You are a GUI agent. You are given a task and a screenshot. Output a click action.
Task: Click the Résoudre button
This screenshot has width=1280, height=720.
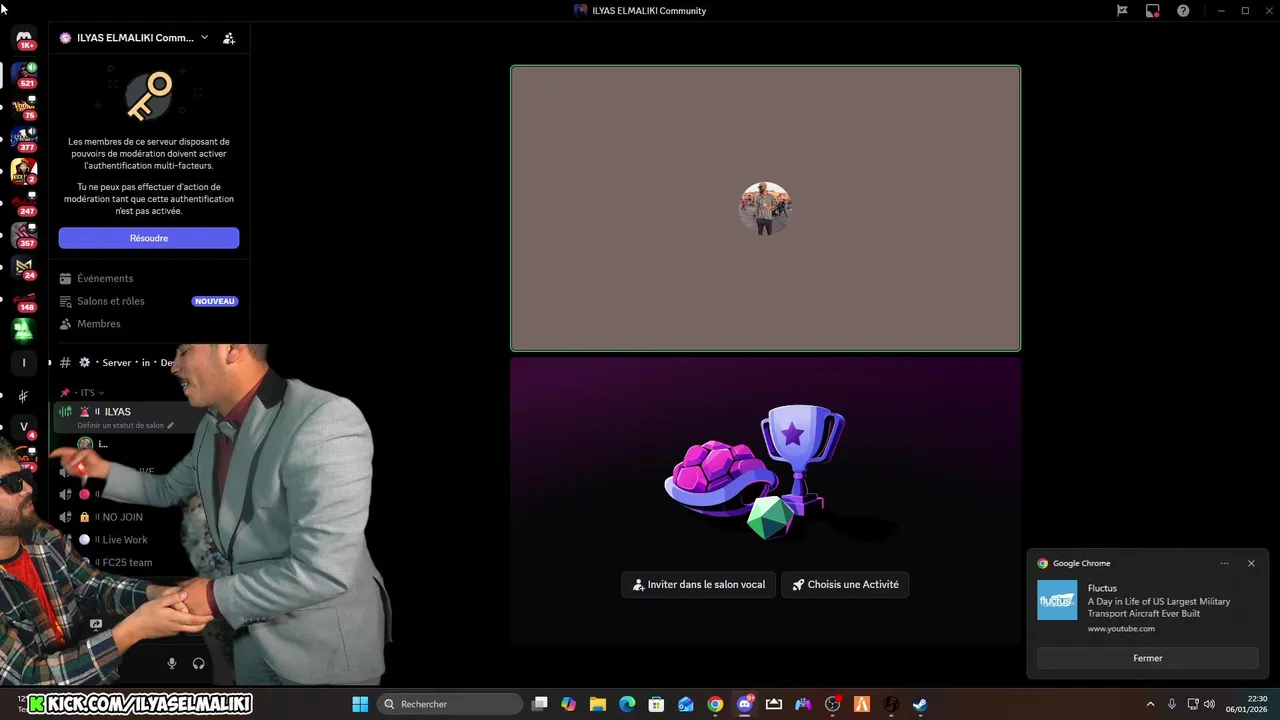pos(149,238)
